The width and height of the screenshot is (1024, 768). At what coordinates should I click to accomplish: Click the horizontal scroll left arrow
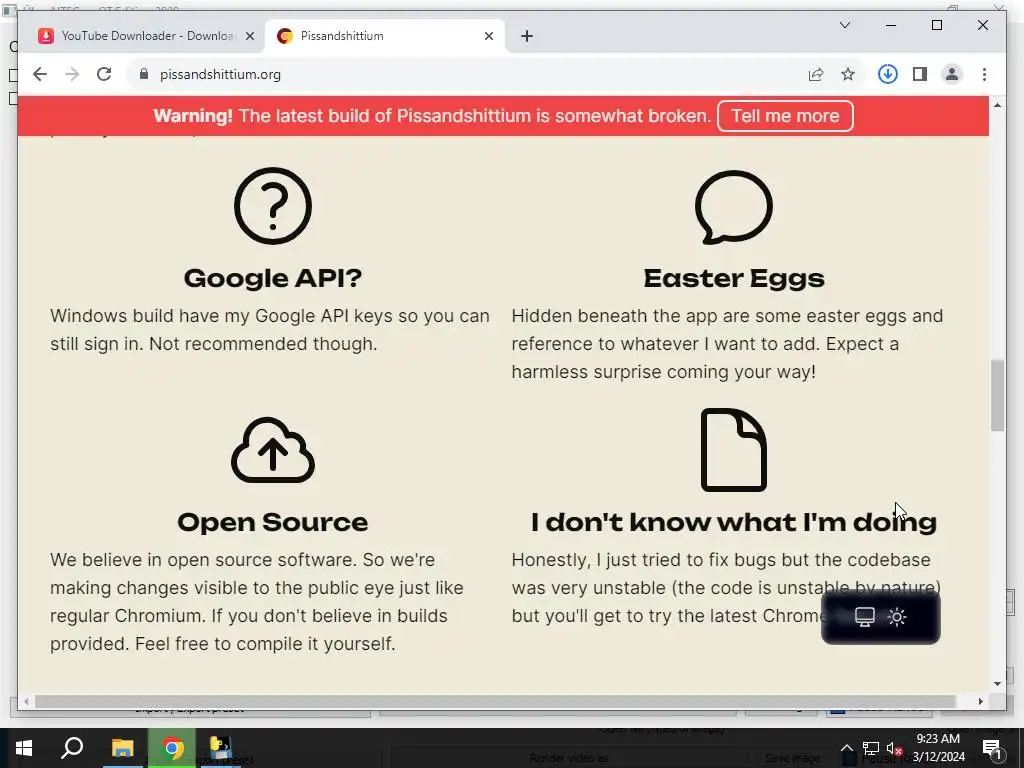click(26, 701)
